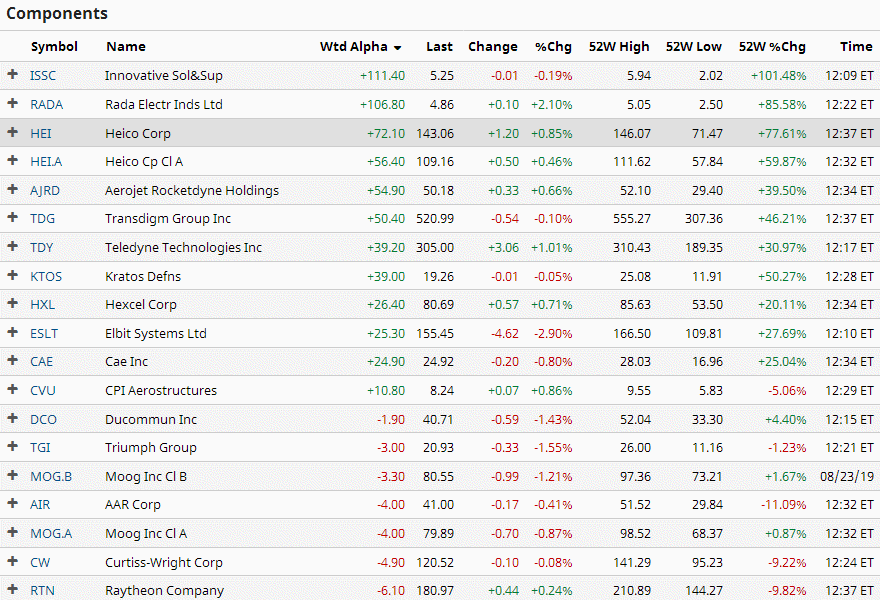Open the HXL symbol link

(43, 304)
